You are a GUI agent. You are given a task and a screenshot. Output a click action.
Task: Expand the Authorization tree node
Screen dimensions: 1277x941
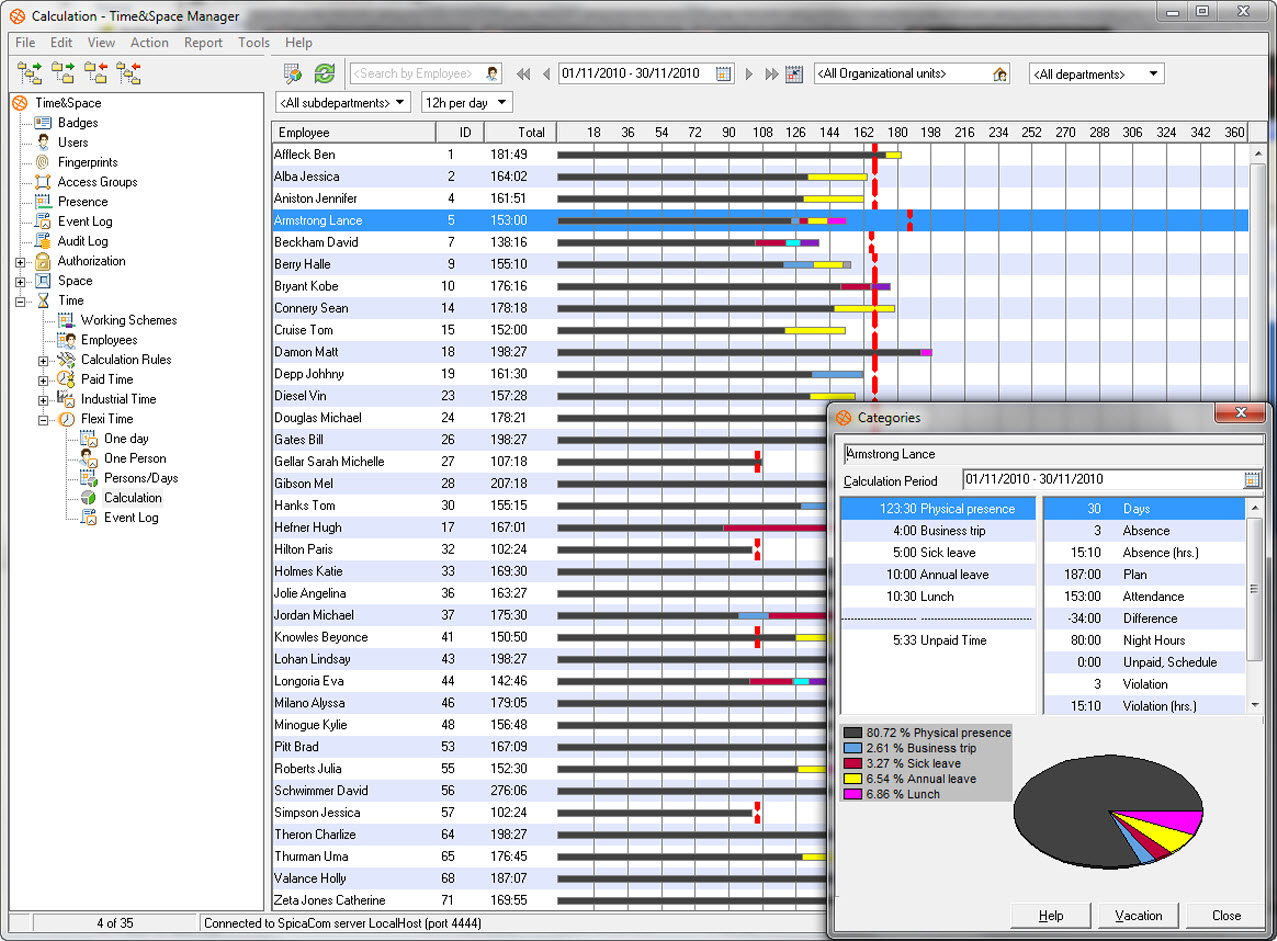tap(20, 262)
